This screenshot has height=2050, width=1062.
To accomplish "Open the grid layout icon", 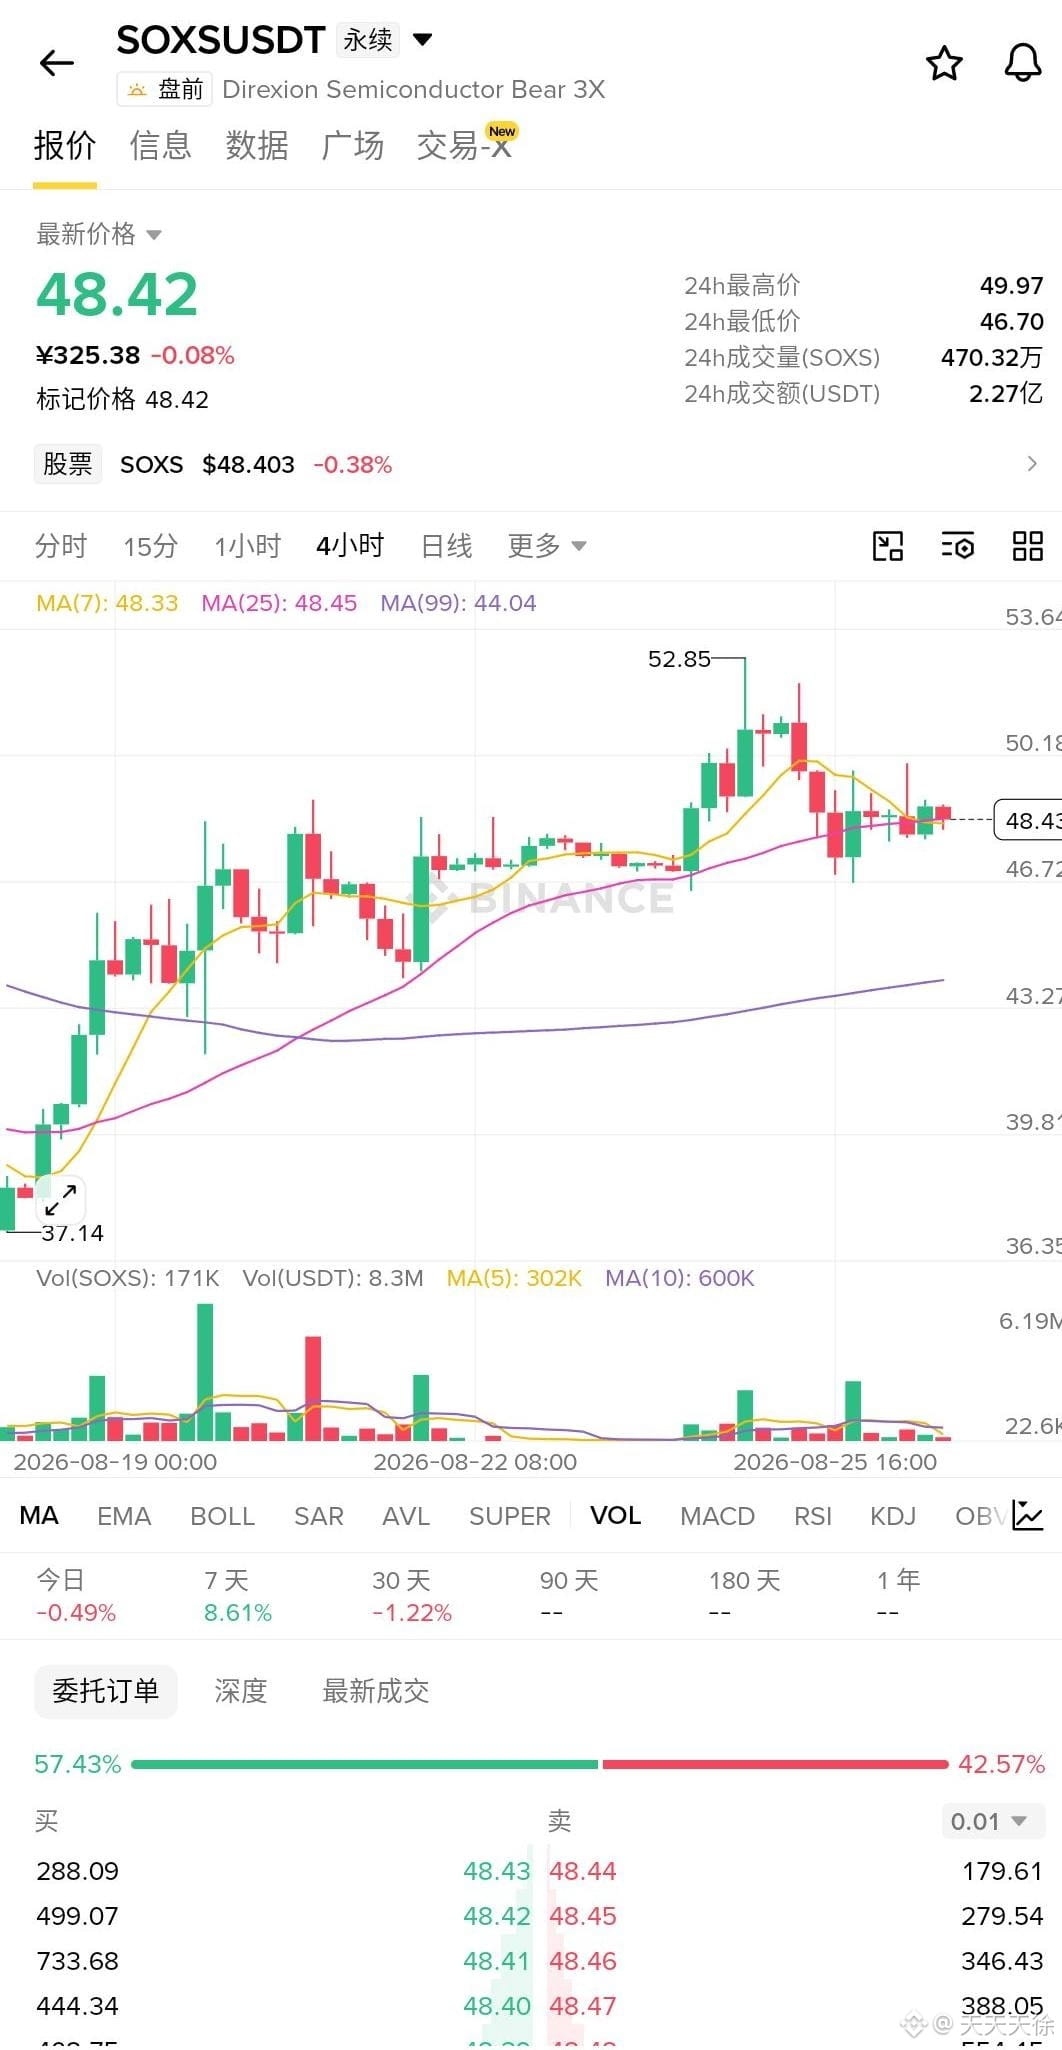I will click(x=1027, y=546).
